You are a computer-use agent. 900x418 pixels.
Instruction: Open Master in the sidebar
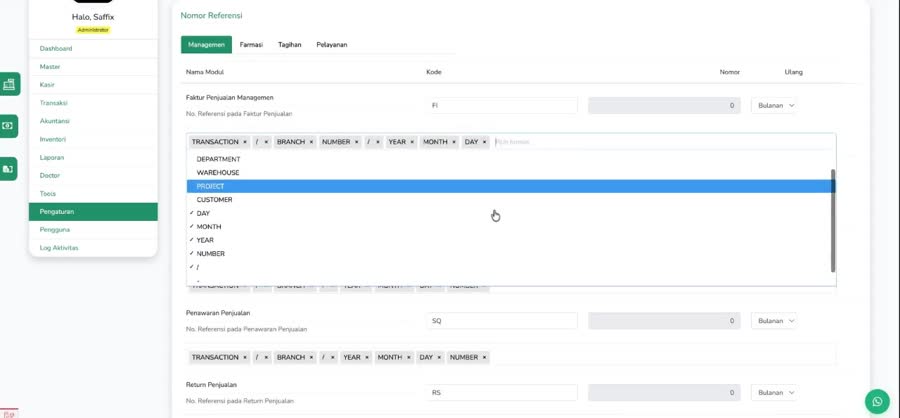pos(93,67)
